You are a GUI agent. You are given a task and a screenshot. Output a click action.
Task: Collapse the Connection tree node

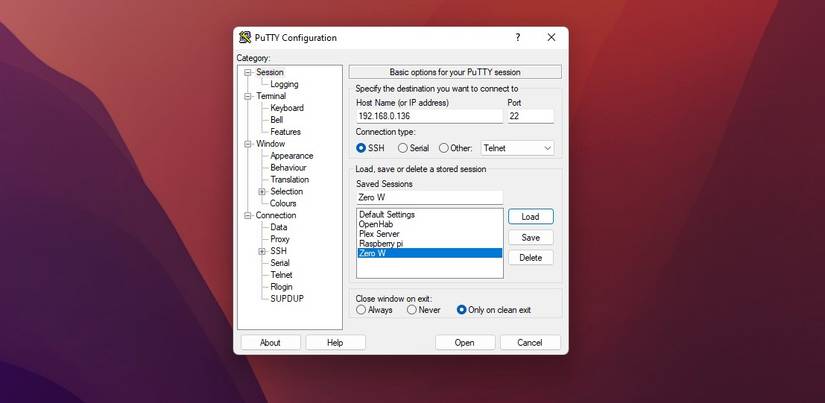[248, 216]
